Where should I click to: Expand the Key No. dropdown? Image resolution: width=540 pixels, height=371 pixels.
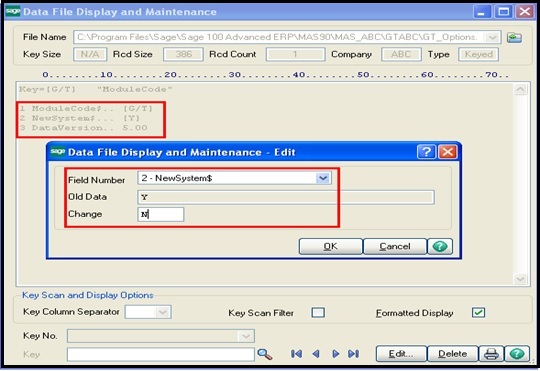point(246,336)
